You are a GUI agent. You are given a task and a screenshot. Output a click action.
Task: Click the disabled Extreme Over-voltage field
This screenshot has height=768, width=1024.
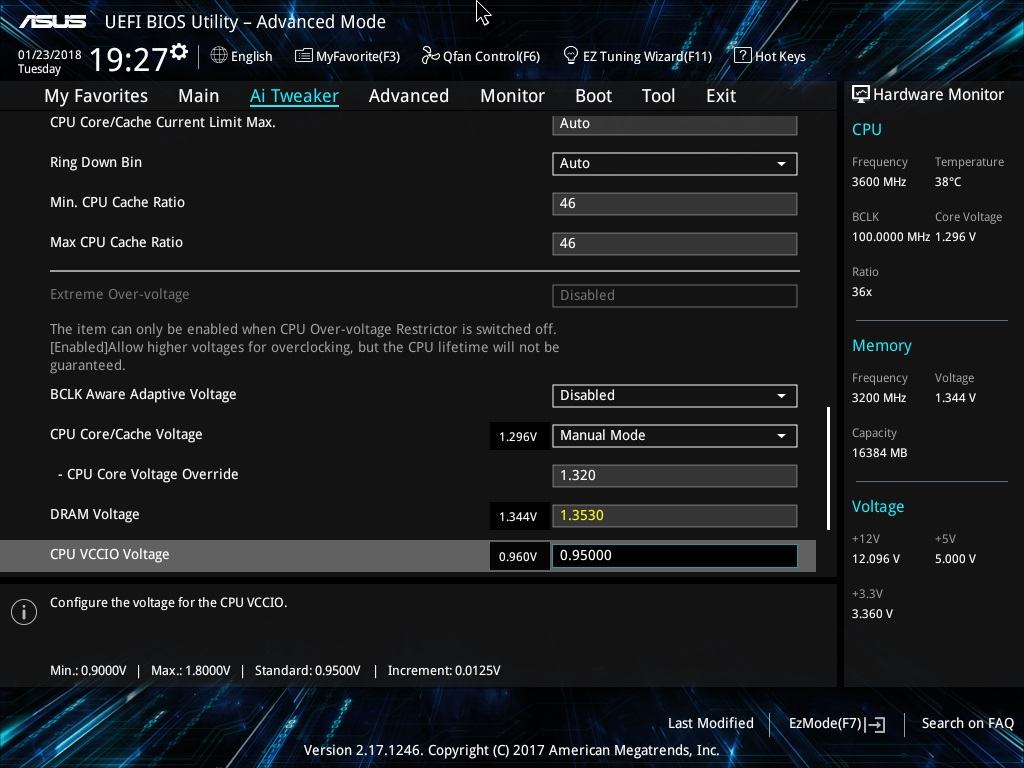point(675,295)
